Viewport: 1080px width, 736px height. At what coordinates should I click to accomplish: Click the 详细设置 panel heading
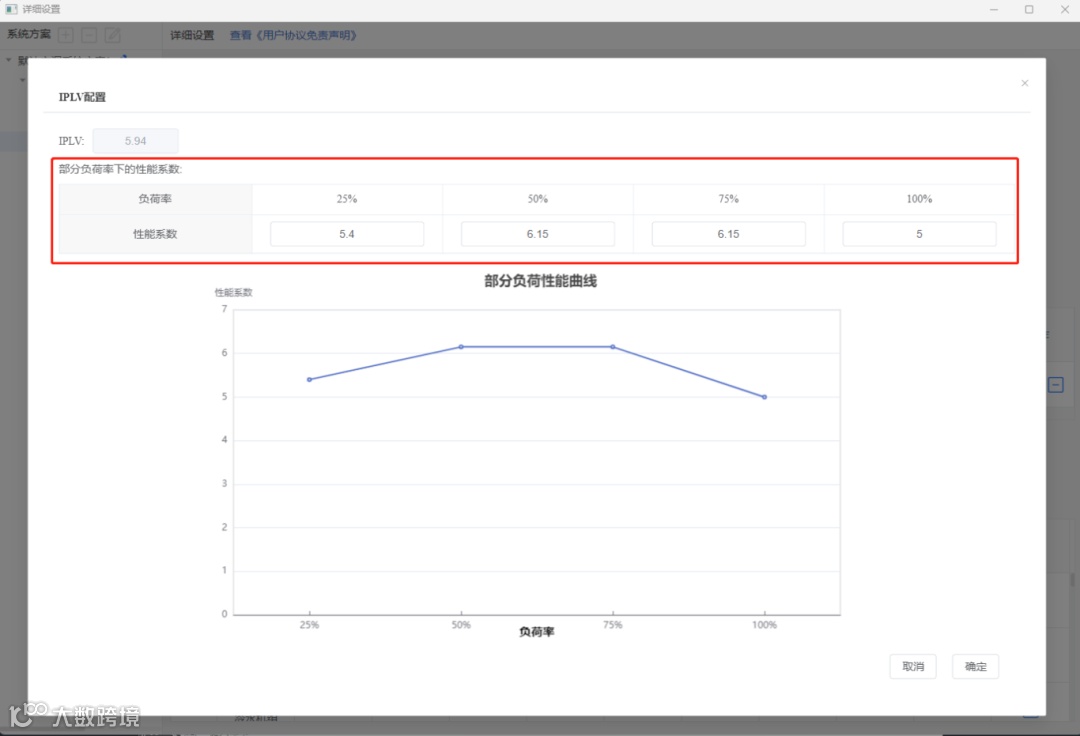192,35
